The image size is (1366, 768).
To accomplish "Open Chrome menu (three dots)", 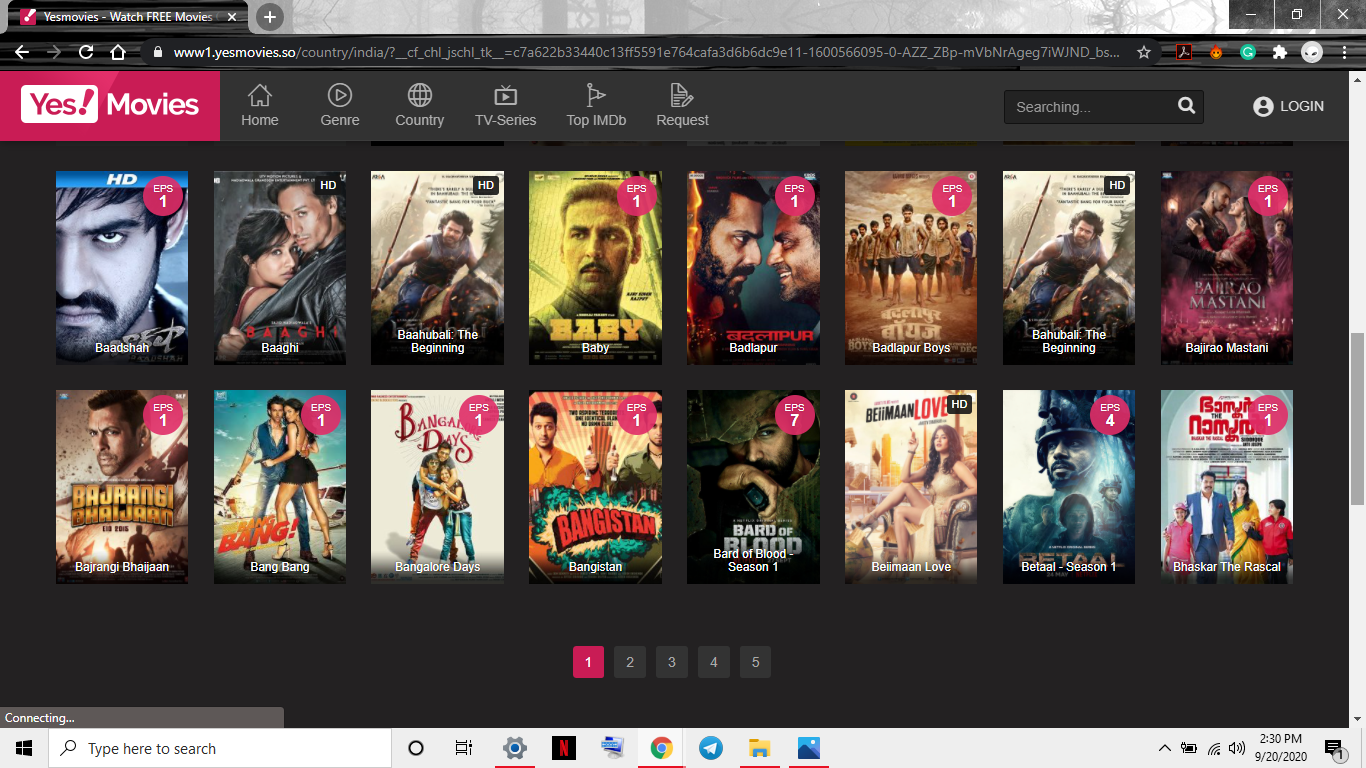I will [1345, 52].
